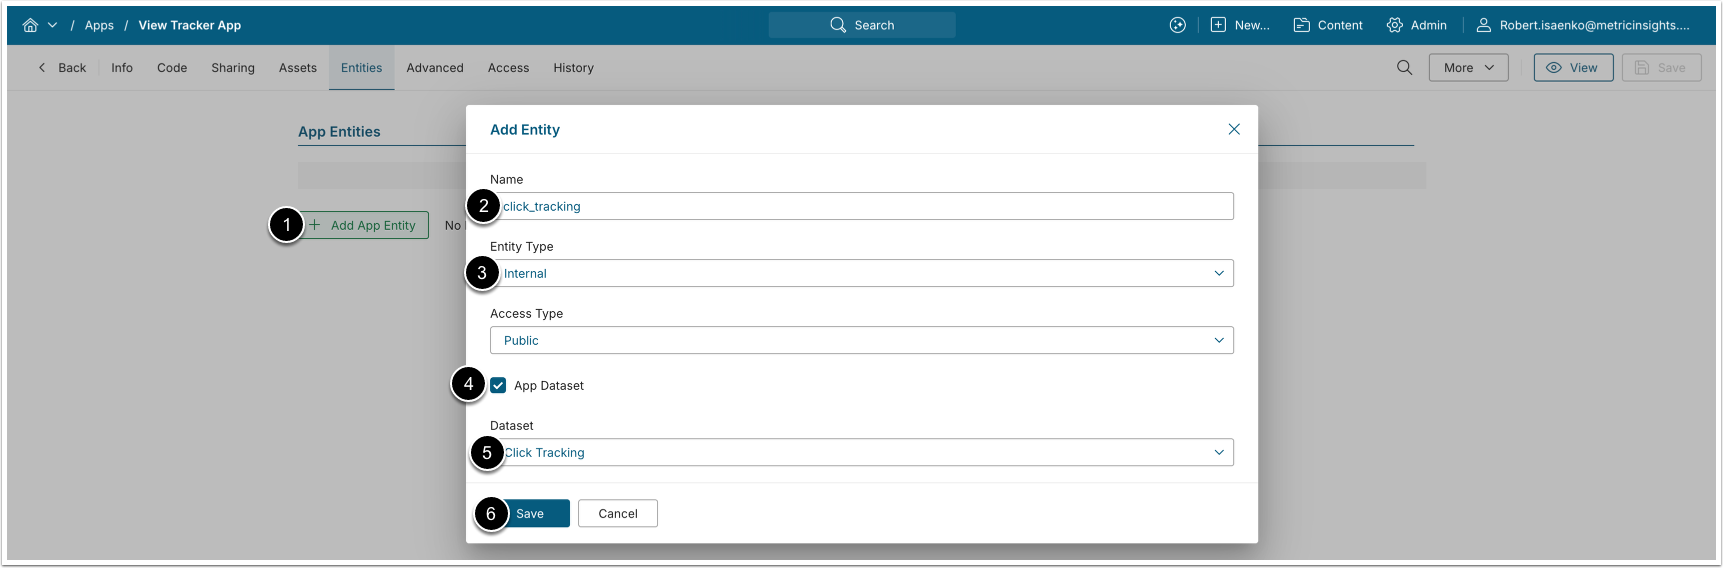Click the Cancel button
Image resolution: width=1723 pixels, height=568 pixels.
(x=618, y=513)
